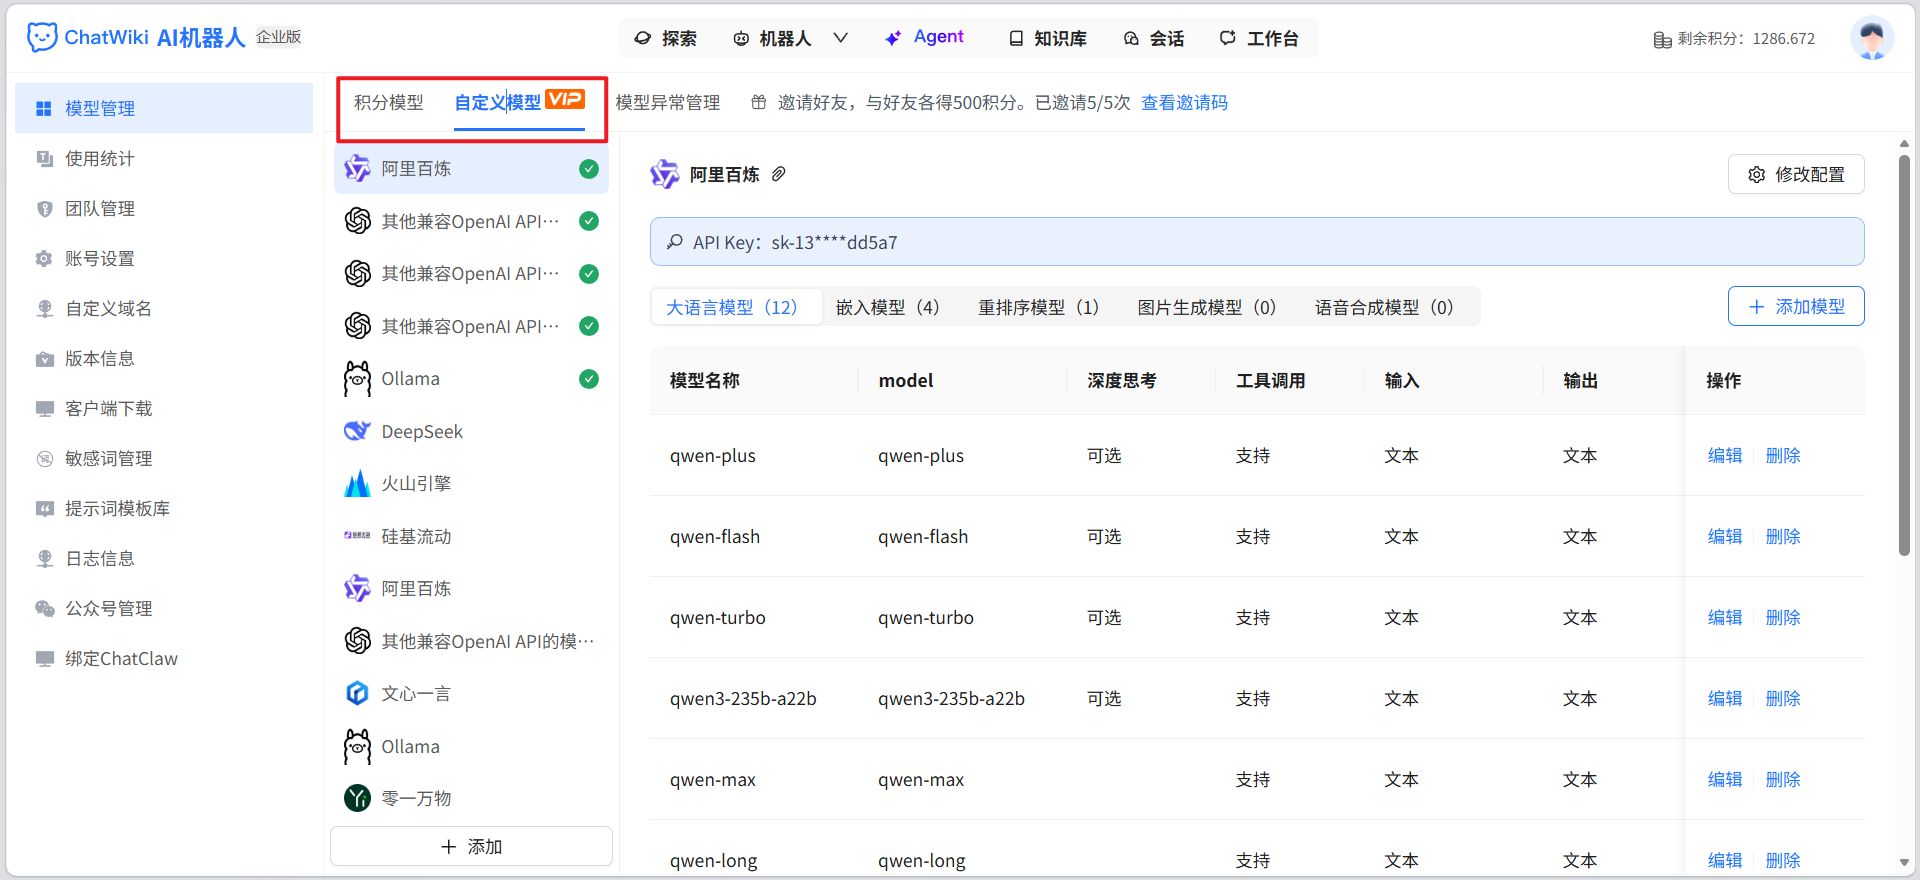Click the green check on selected 阿里百炼
This screenshot has height=880, width=1920.
point(589,169)
